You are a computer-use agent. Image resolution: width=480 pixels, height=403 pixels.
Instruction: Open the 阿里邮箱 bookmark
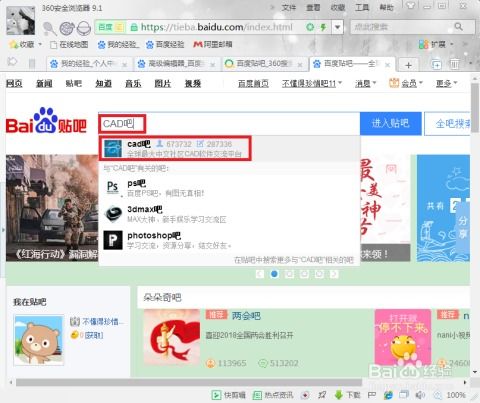(213, 44)
